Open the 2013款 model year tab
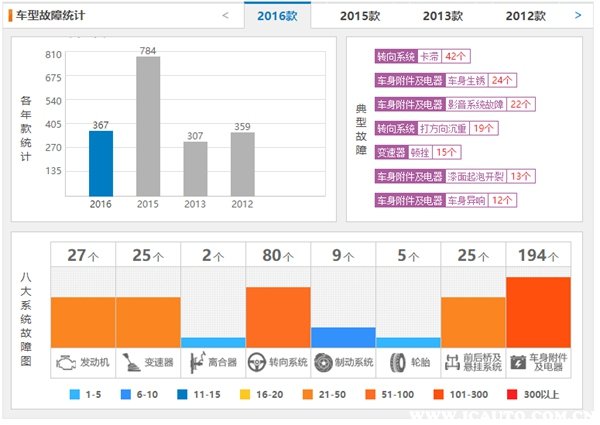This screenshot has height=425, width=600. [x=442, y=16]
